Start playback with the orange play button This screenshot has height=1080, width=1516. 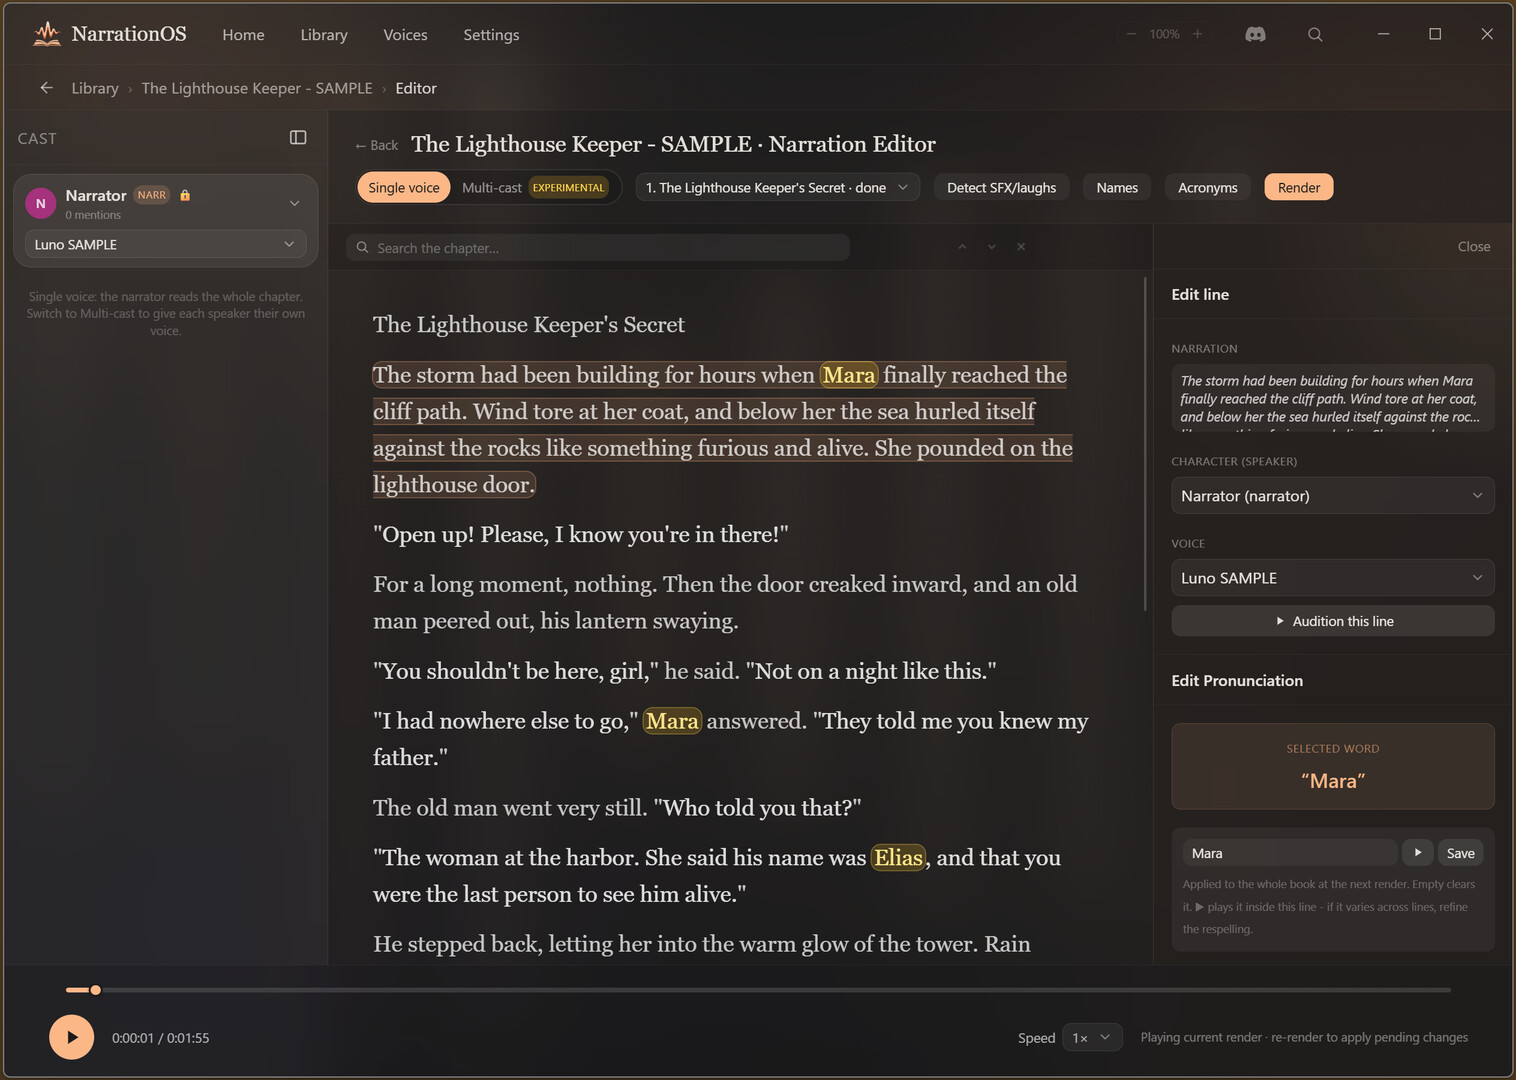(72, 1037)
